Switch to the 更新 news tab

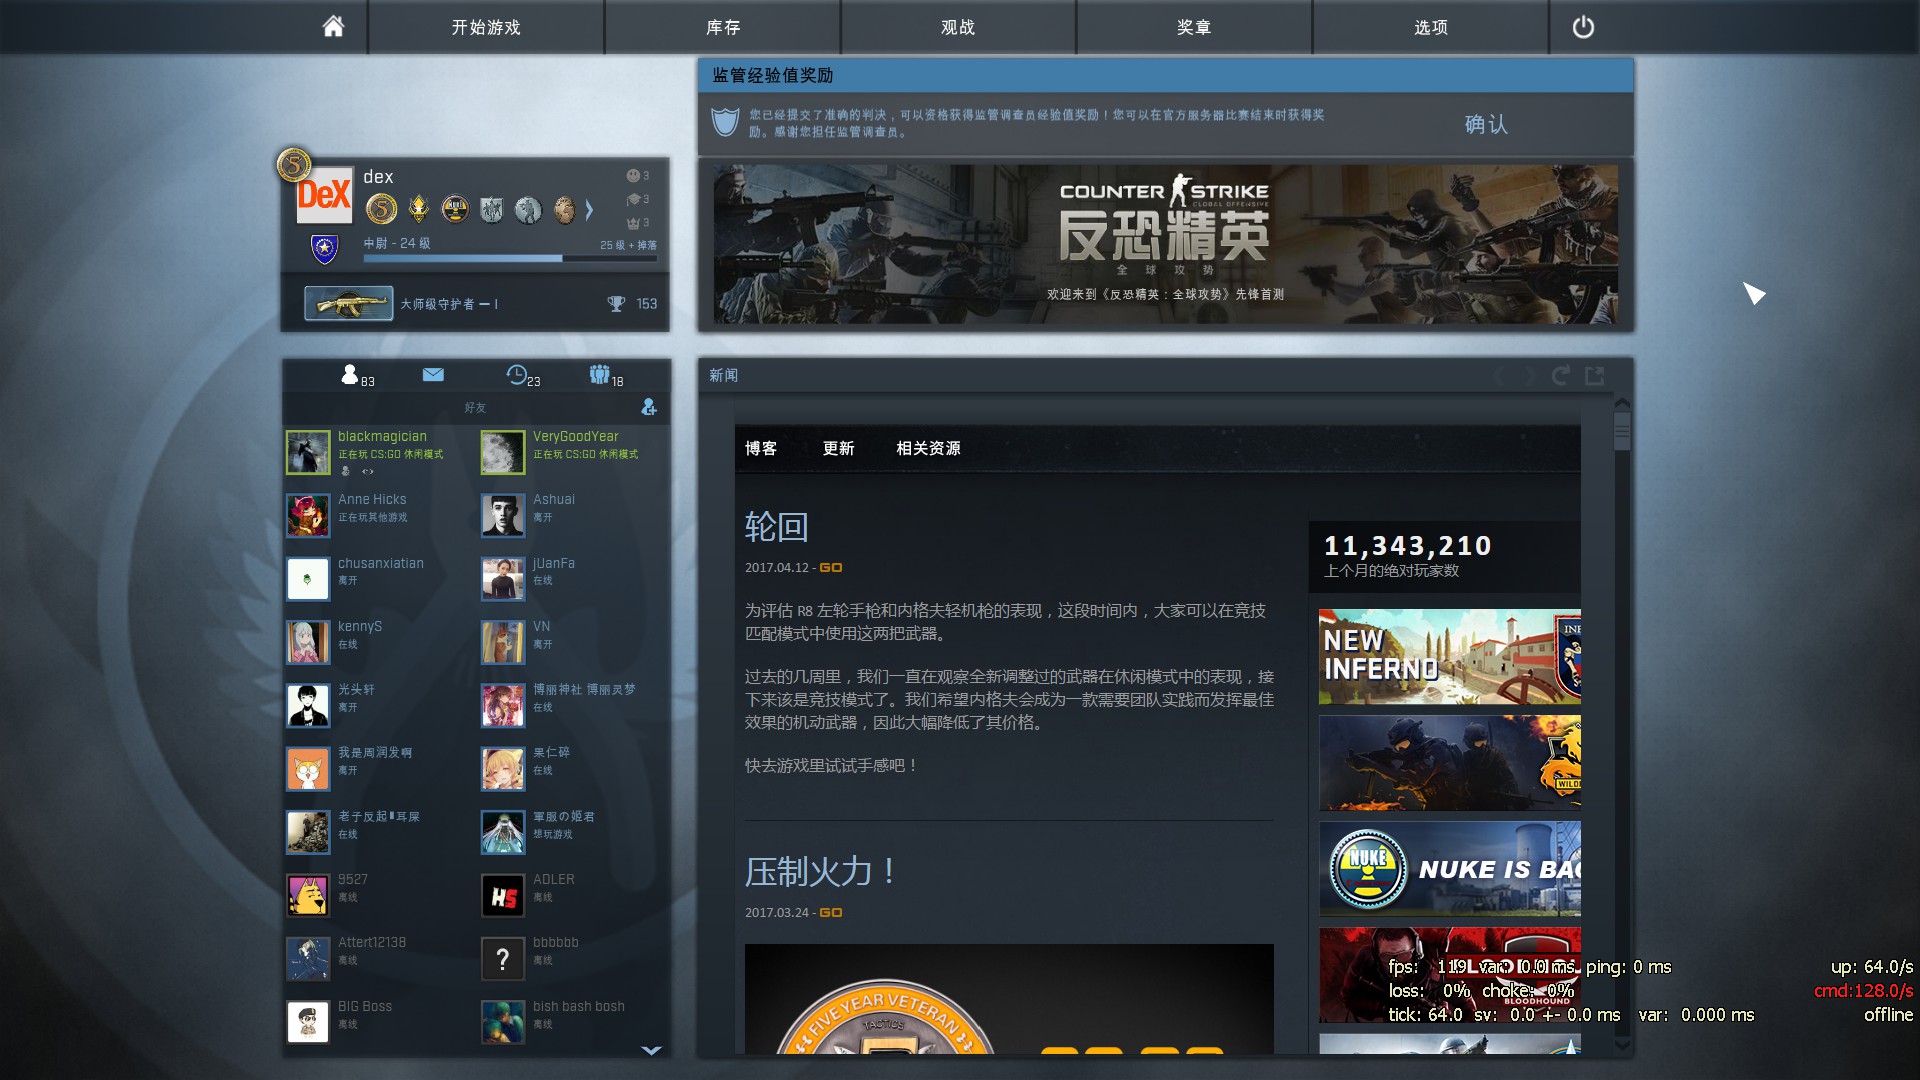pyautogui.click(x=838, y=448)
